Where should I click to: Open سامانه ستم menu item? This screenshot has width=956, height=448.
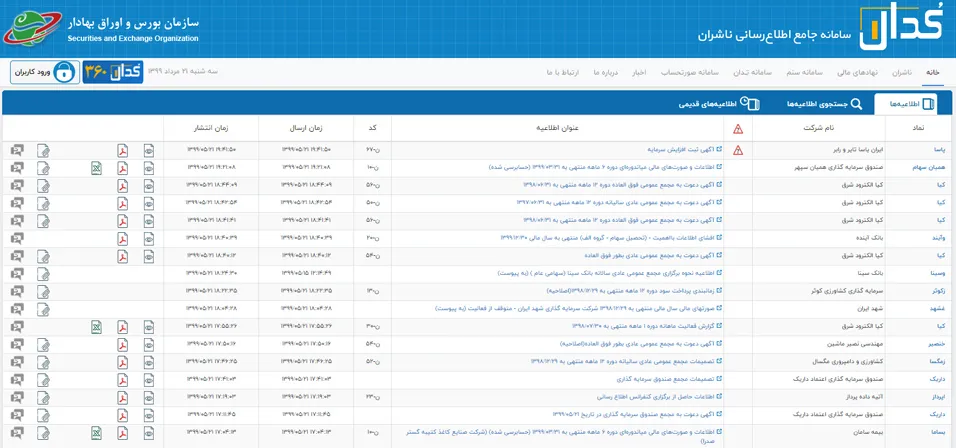(x=804, y=72)
